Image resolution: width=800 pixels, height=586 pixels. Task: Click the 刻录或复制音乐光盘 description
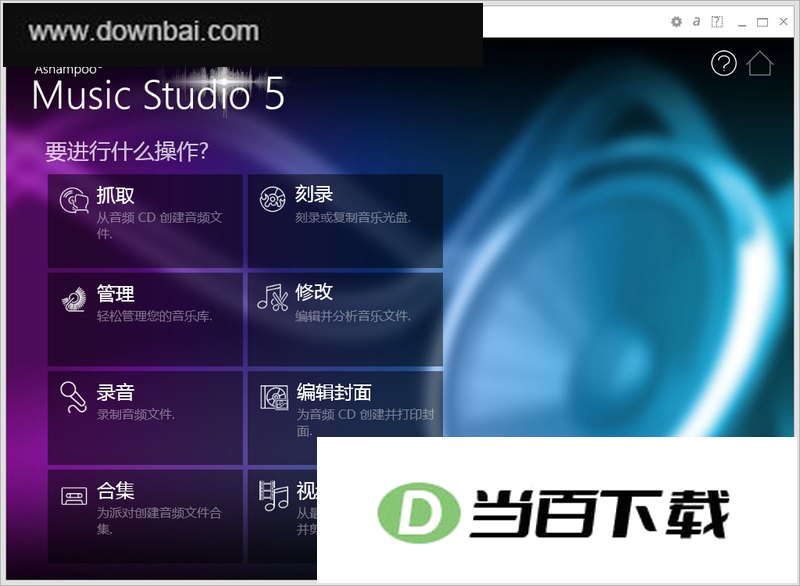(x=353, y=217)
